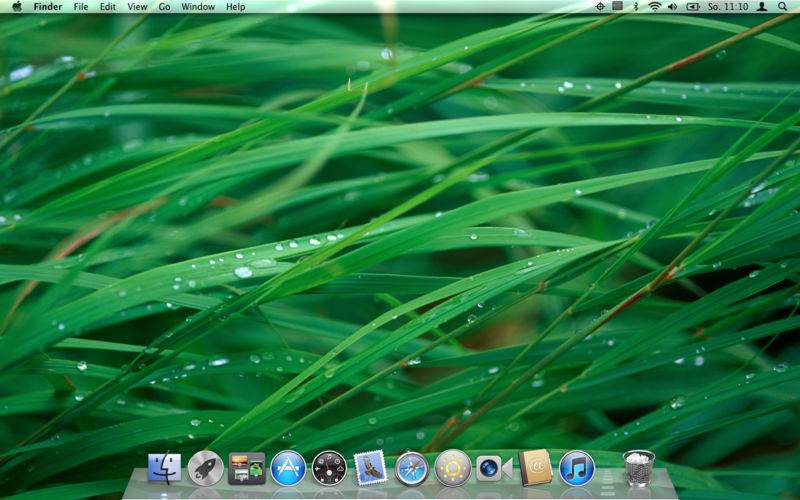Open the Go menu

point(164,7)
